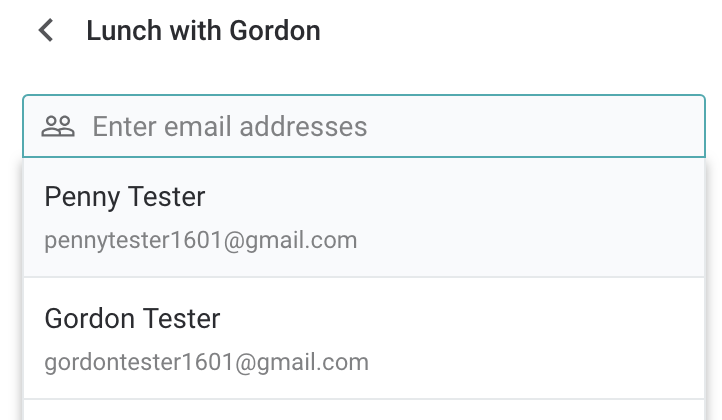This screenshot has height=420, width=722.
Task: Return to the event details via back arrow
Action: coord(45,30)
